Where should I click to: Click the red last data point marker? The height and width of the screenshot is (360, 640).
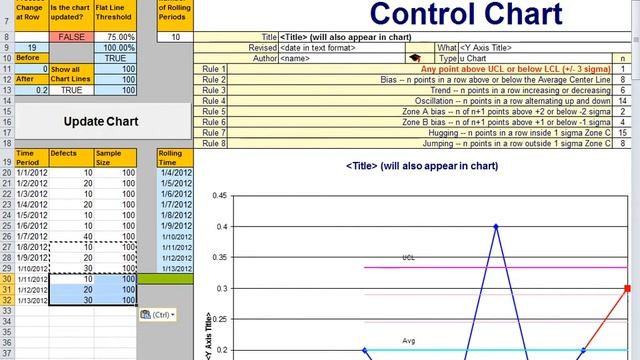pos(627,288)
